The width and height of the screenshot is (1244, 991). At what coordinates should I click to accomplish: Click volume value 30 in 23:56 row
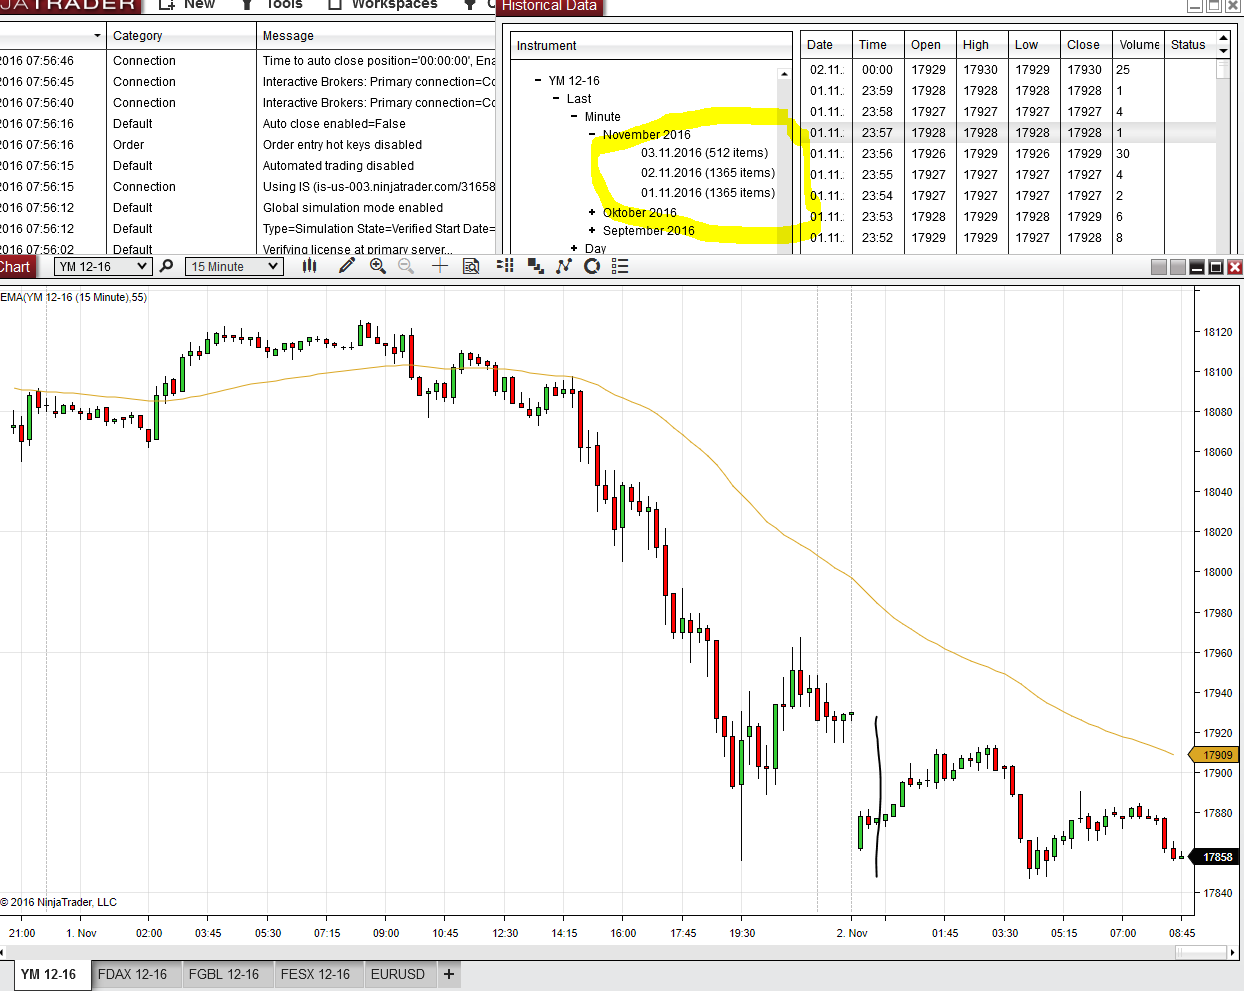click(x=1123, y=154)
